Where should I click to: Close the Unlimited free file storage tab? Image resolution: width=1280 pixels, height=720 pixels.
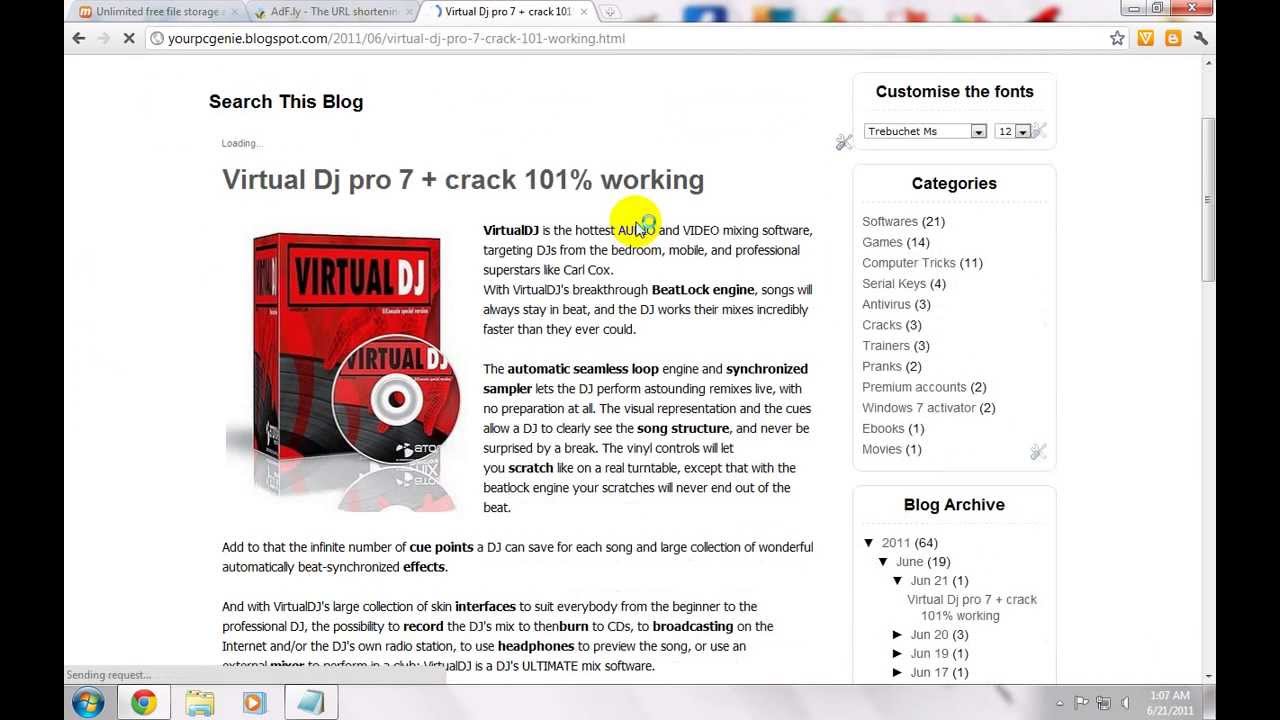(235, 12)
